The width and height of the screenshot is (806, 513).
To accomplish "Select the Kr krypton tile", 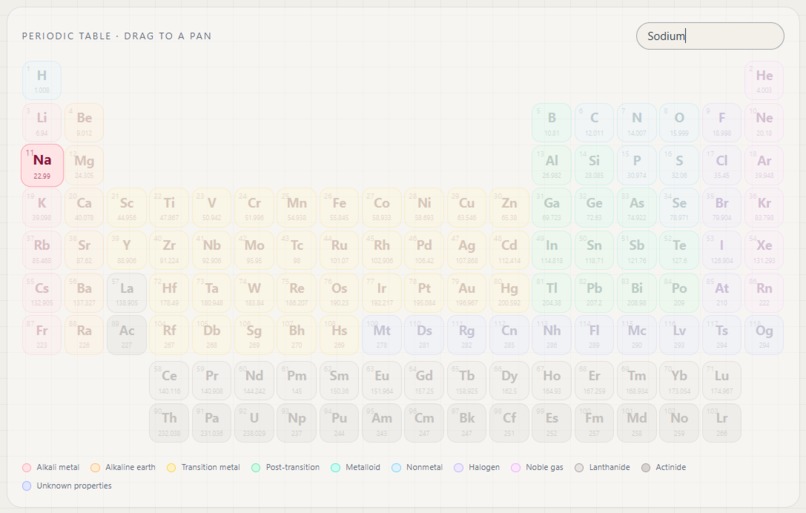I will tap(764, 208).
